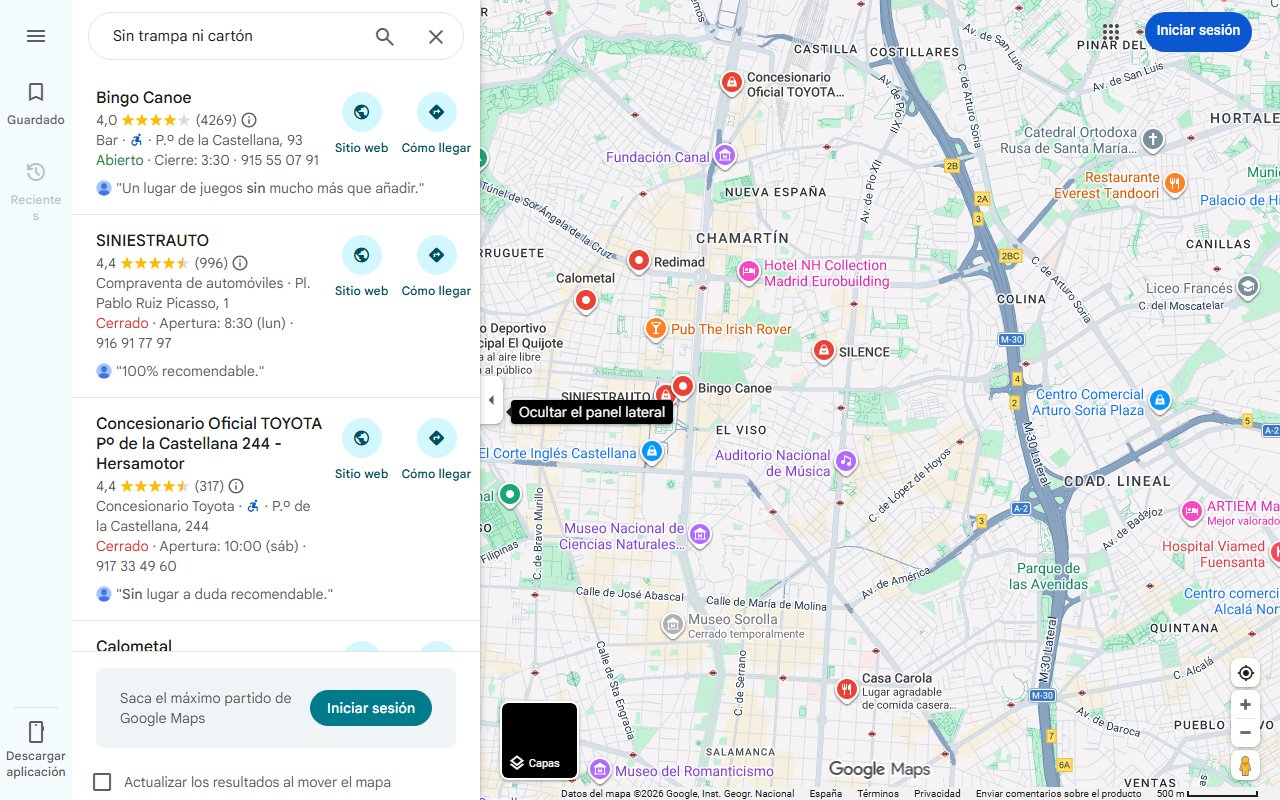The width and height of the screenshot is (1280, 800).
Task: Click Iniciar sesión in the promo banner
Action: pyautogui.click(x=370, y=707)
